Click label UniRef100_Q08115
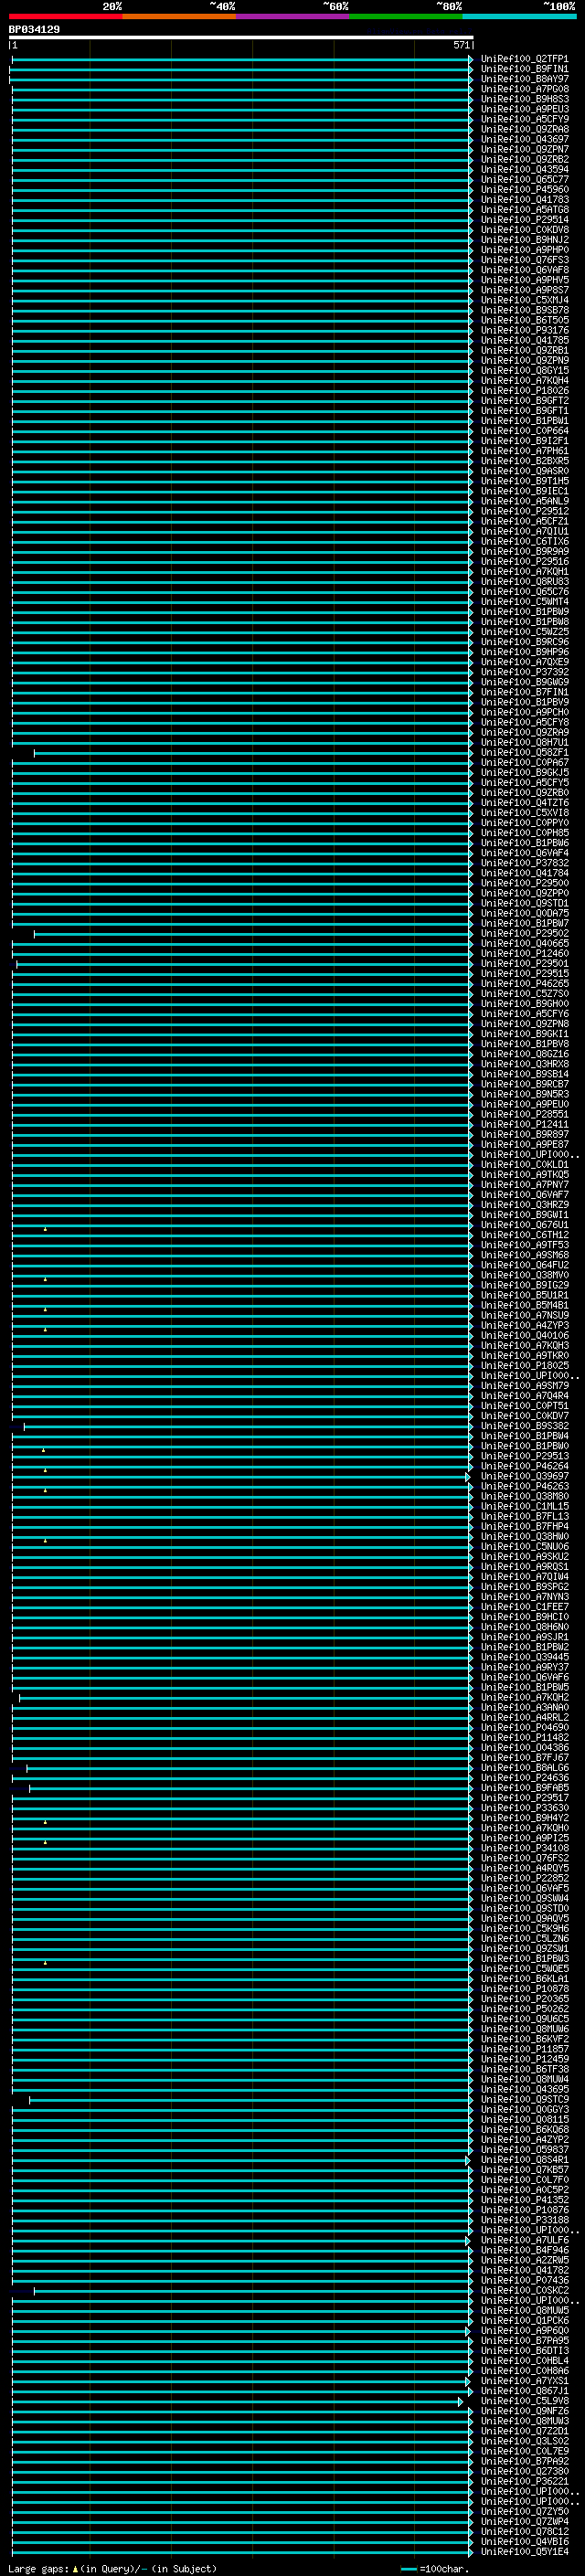Viewport: 585px width, 2576px height. click(x=524, y=2119)
